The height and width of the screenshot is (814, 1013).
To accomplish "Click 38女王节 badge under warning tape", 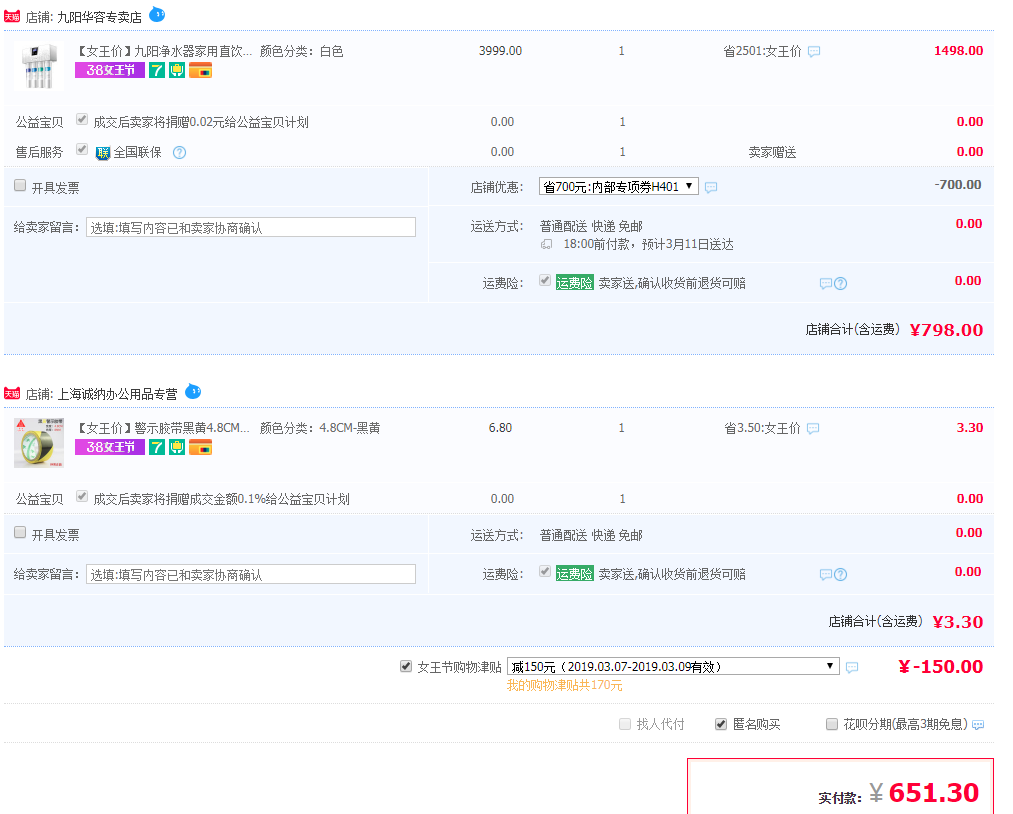I will click(110, 446).
